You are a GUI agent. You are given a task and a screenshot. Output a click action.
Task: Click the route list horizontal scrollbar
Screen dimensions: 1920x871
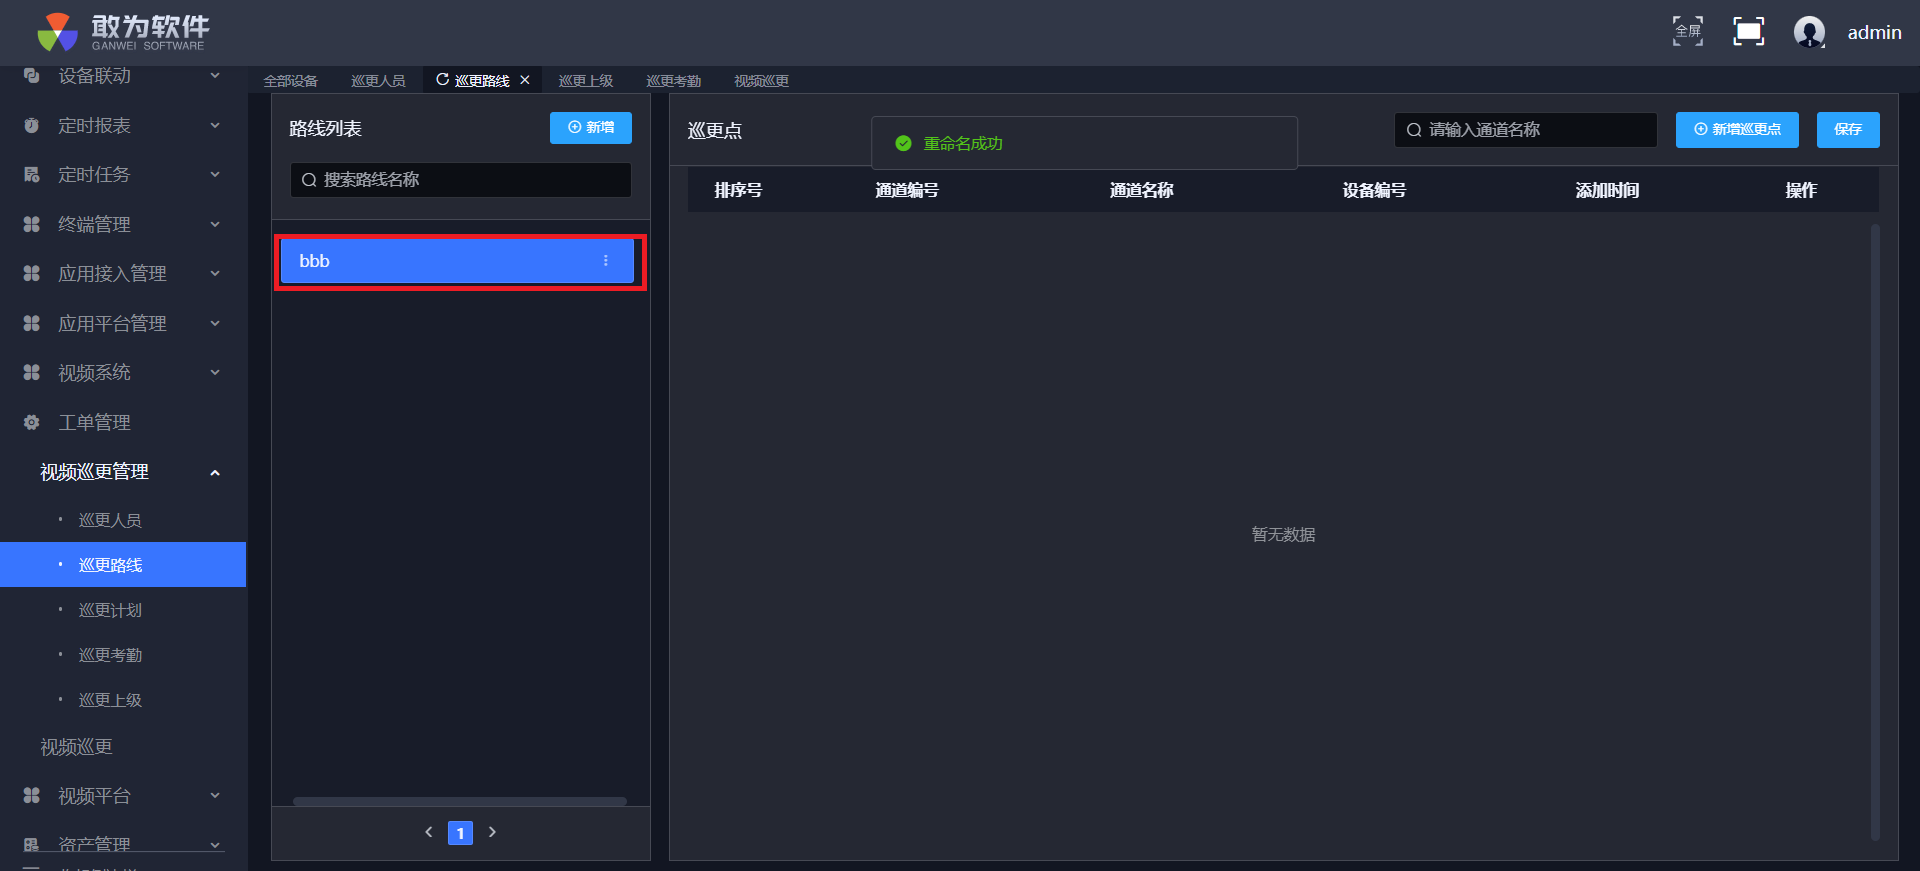tap(460, 801)
